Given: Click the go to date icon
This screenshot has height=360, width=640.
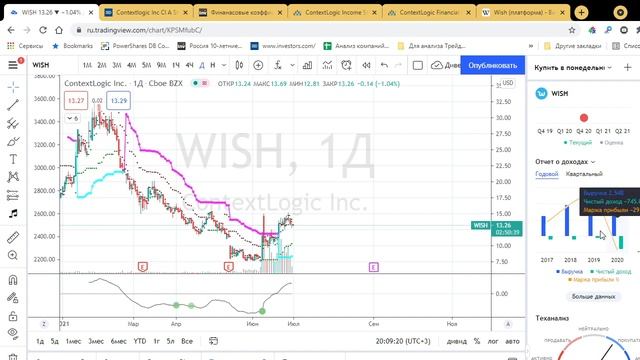Looking at the screenshot, I should pyautogui.click(x=213, y=341).
